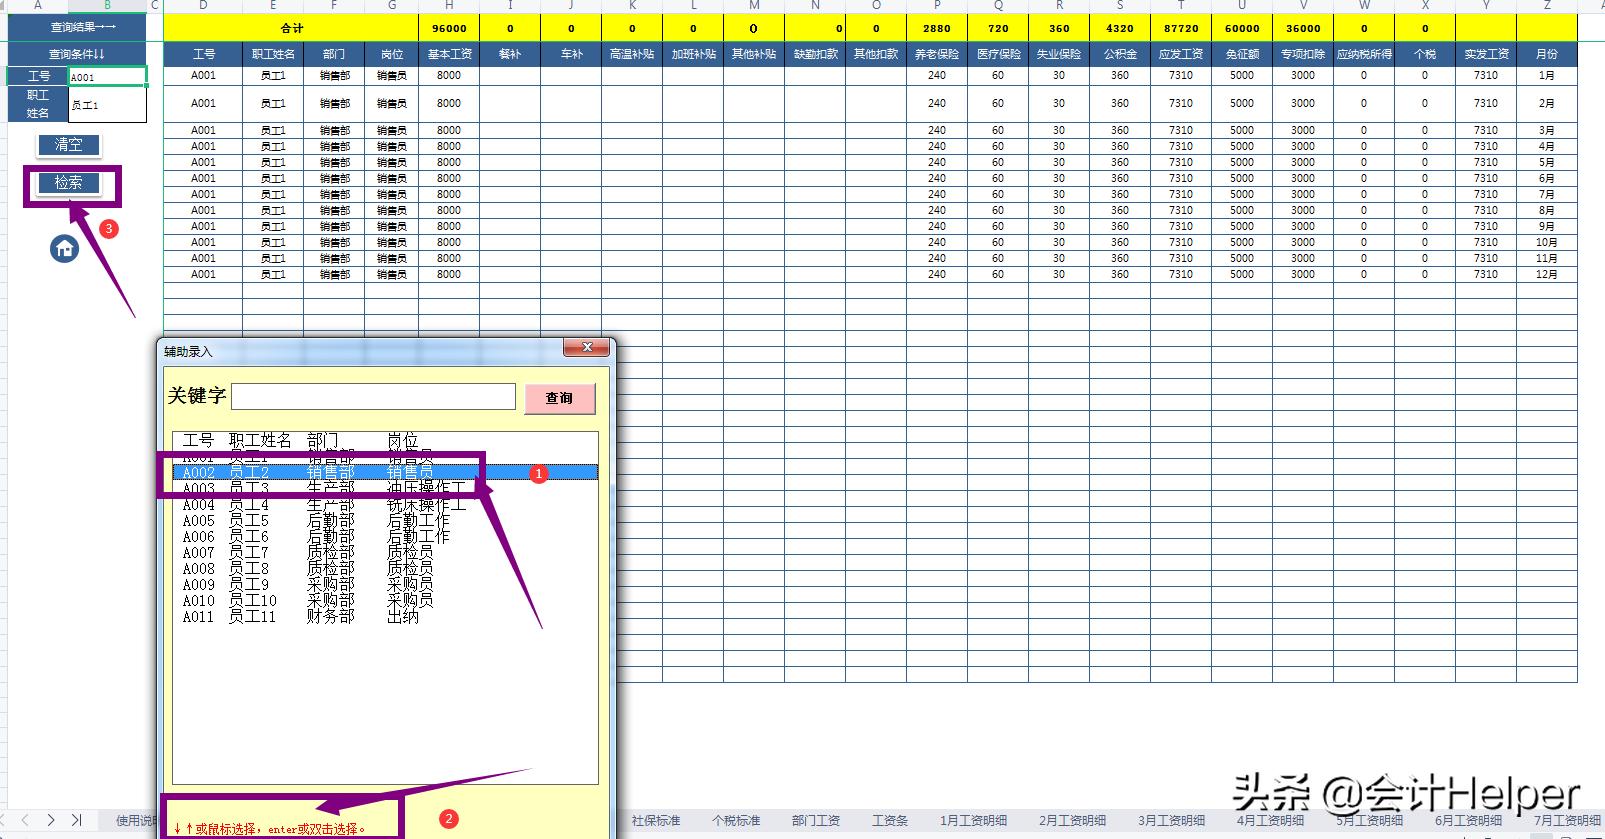Image resolution: width=1605 pixels, height=839 pixels.
Task: Select the 60000 total cell
Action: [x=1242, y=28]
